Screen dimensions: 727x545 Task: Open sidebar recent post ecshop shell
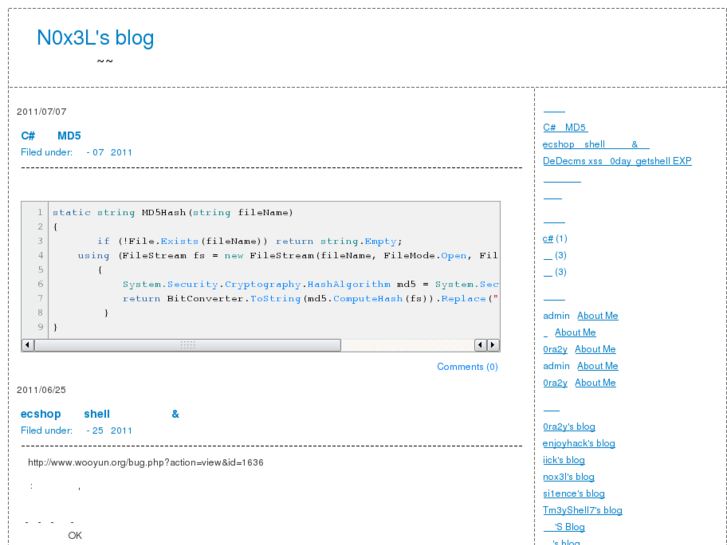click(x=596, y=144)
